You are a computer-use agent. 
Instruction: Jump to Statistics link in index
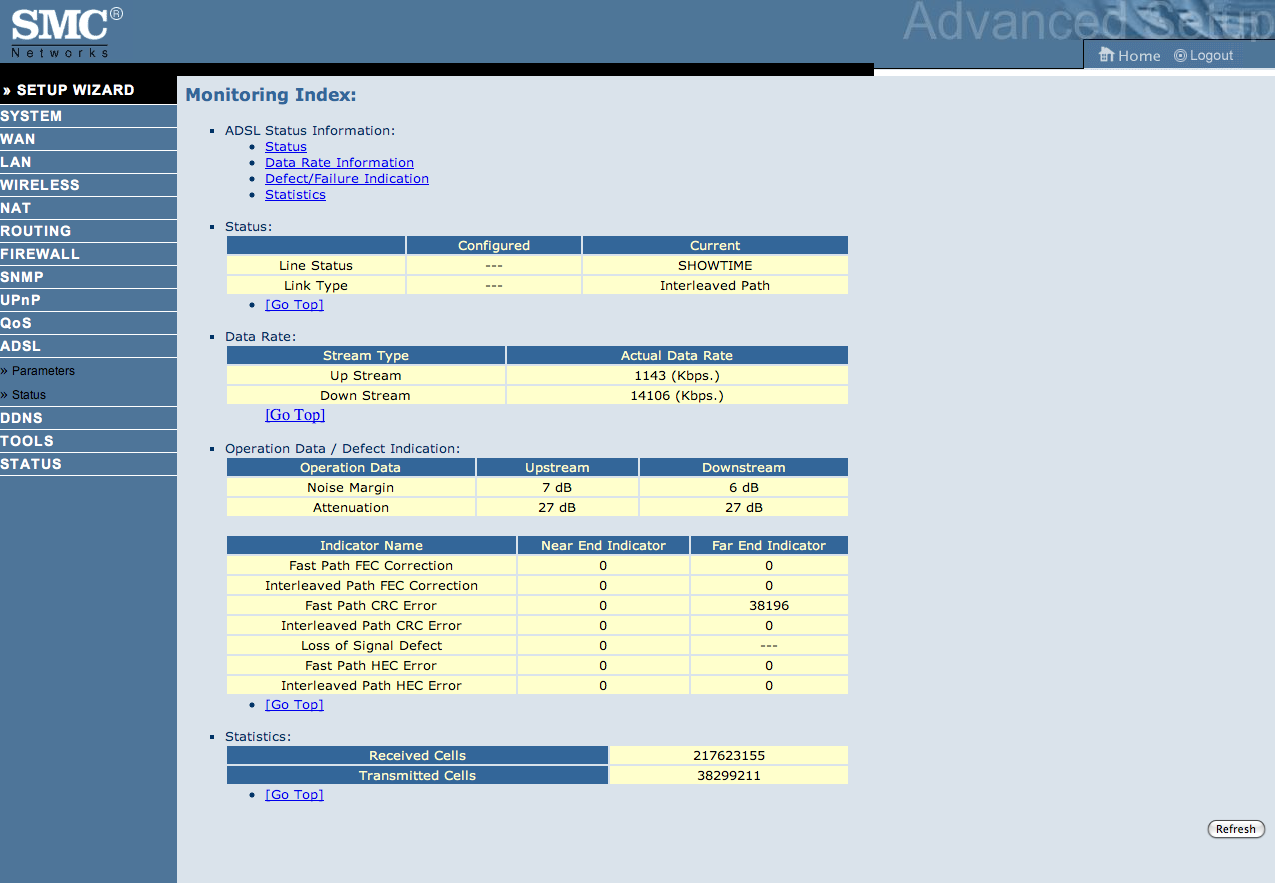[295, 195]
